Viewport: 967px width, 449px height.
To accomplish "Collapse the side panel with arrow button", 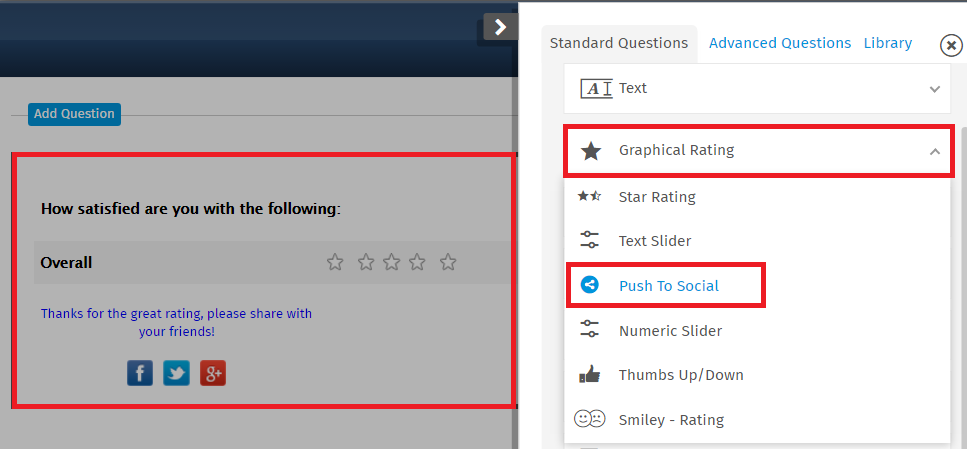I will (x=500, y=27).
